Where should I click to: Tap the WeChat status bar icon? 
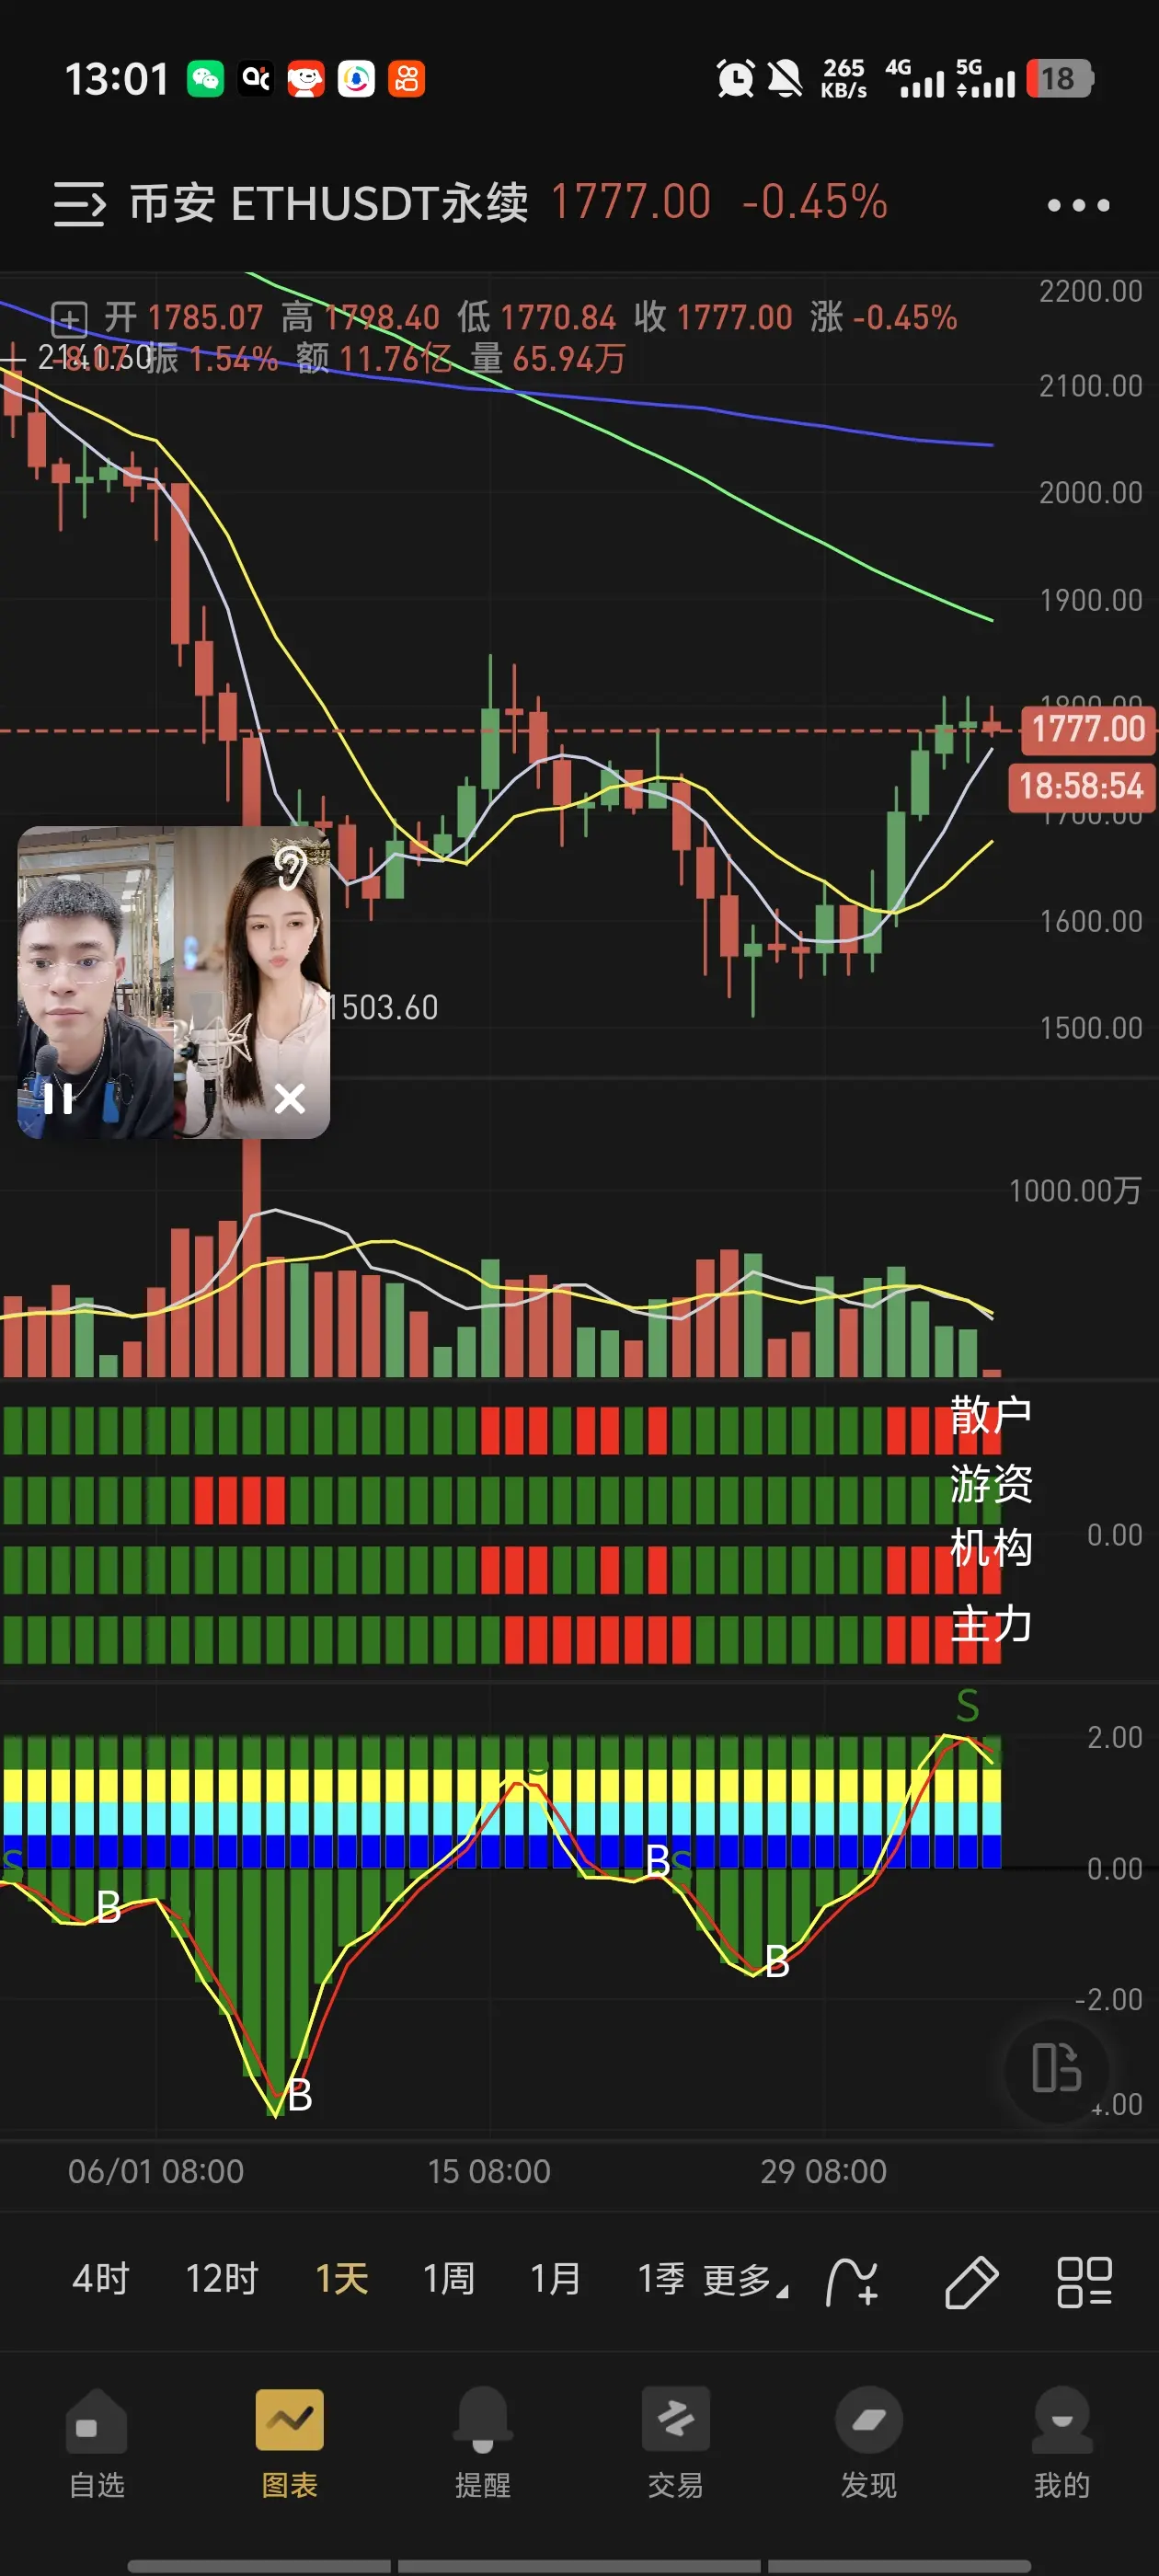(205, 79)
